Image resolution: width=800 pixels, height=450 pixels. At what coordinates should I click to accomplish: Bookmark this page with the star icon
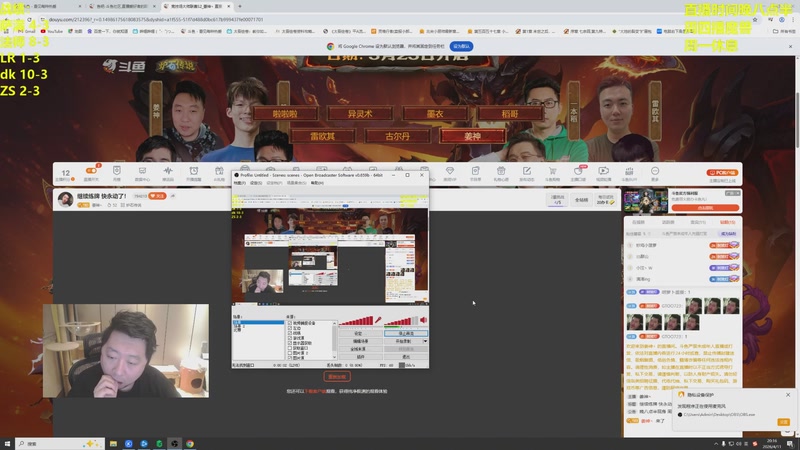click(x=755, y=19)
